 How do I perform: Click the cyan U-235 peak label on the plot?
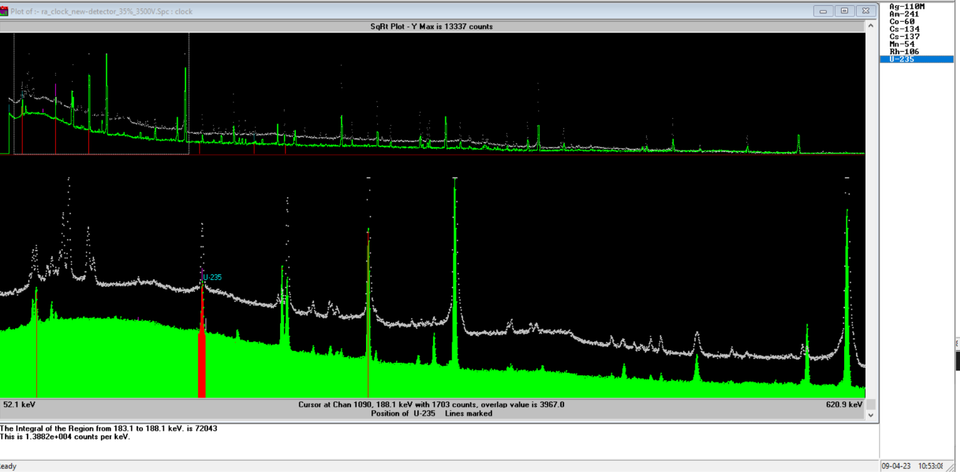(x=213, y=277)
